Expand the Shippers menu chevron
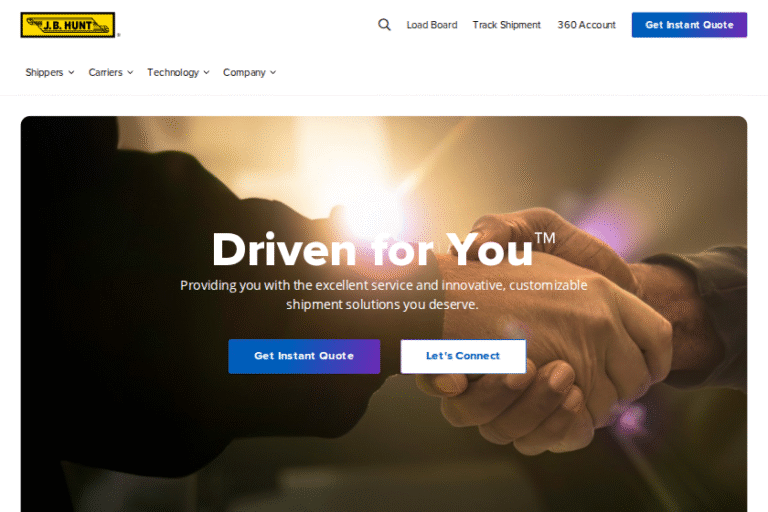This screenshot has height=512, width=768. [72, 73]
